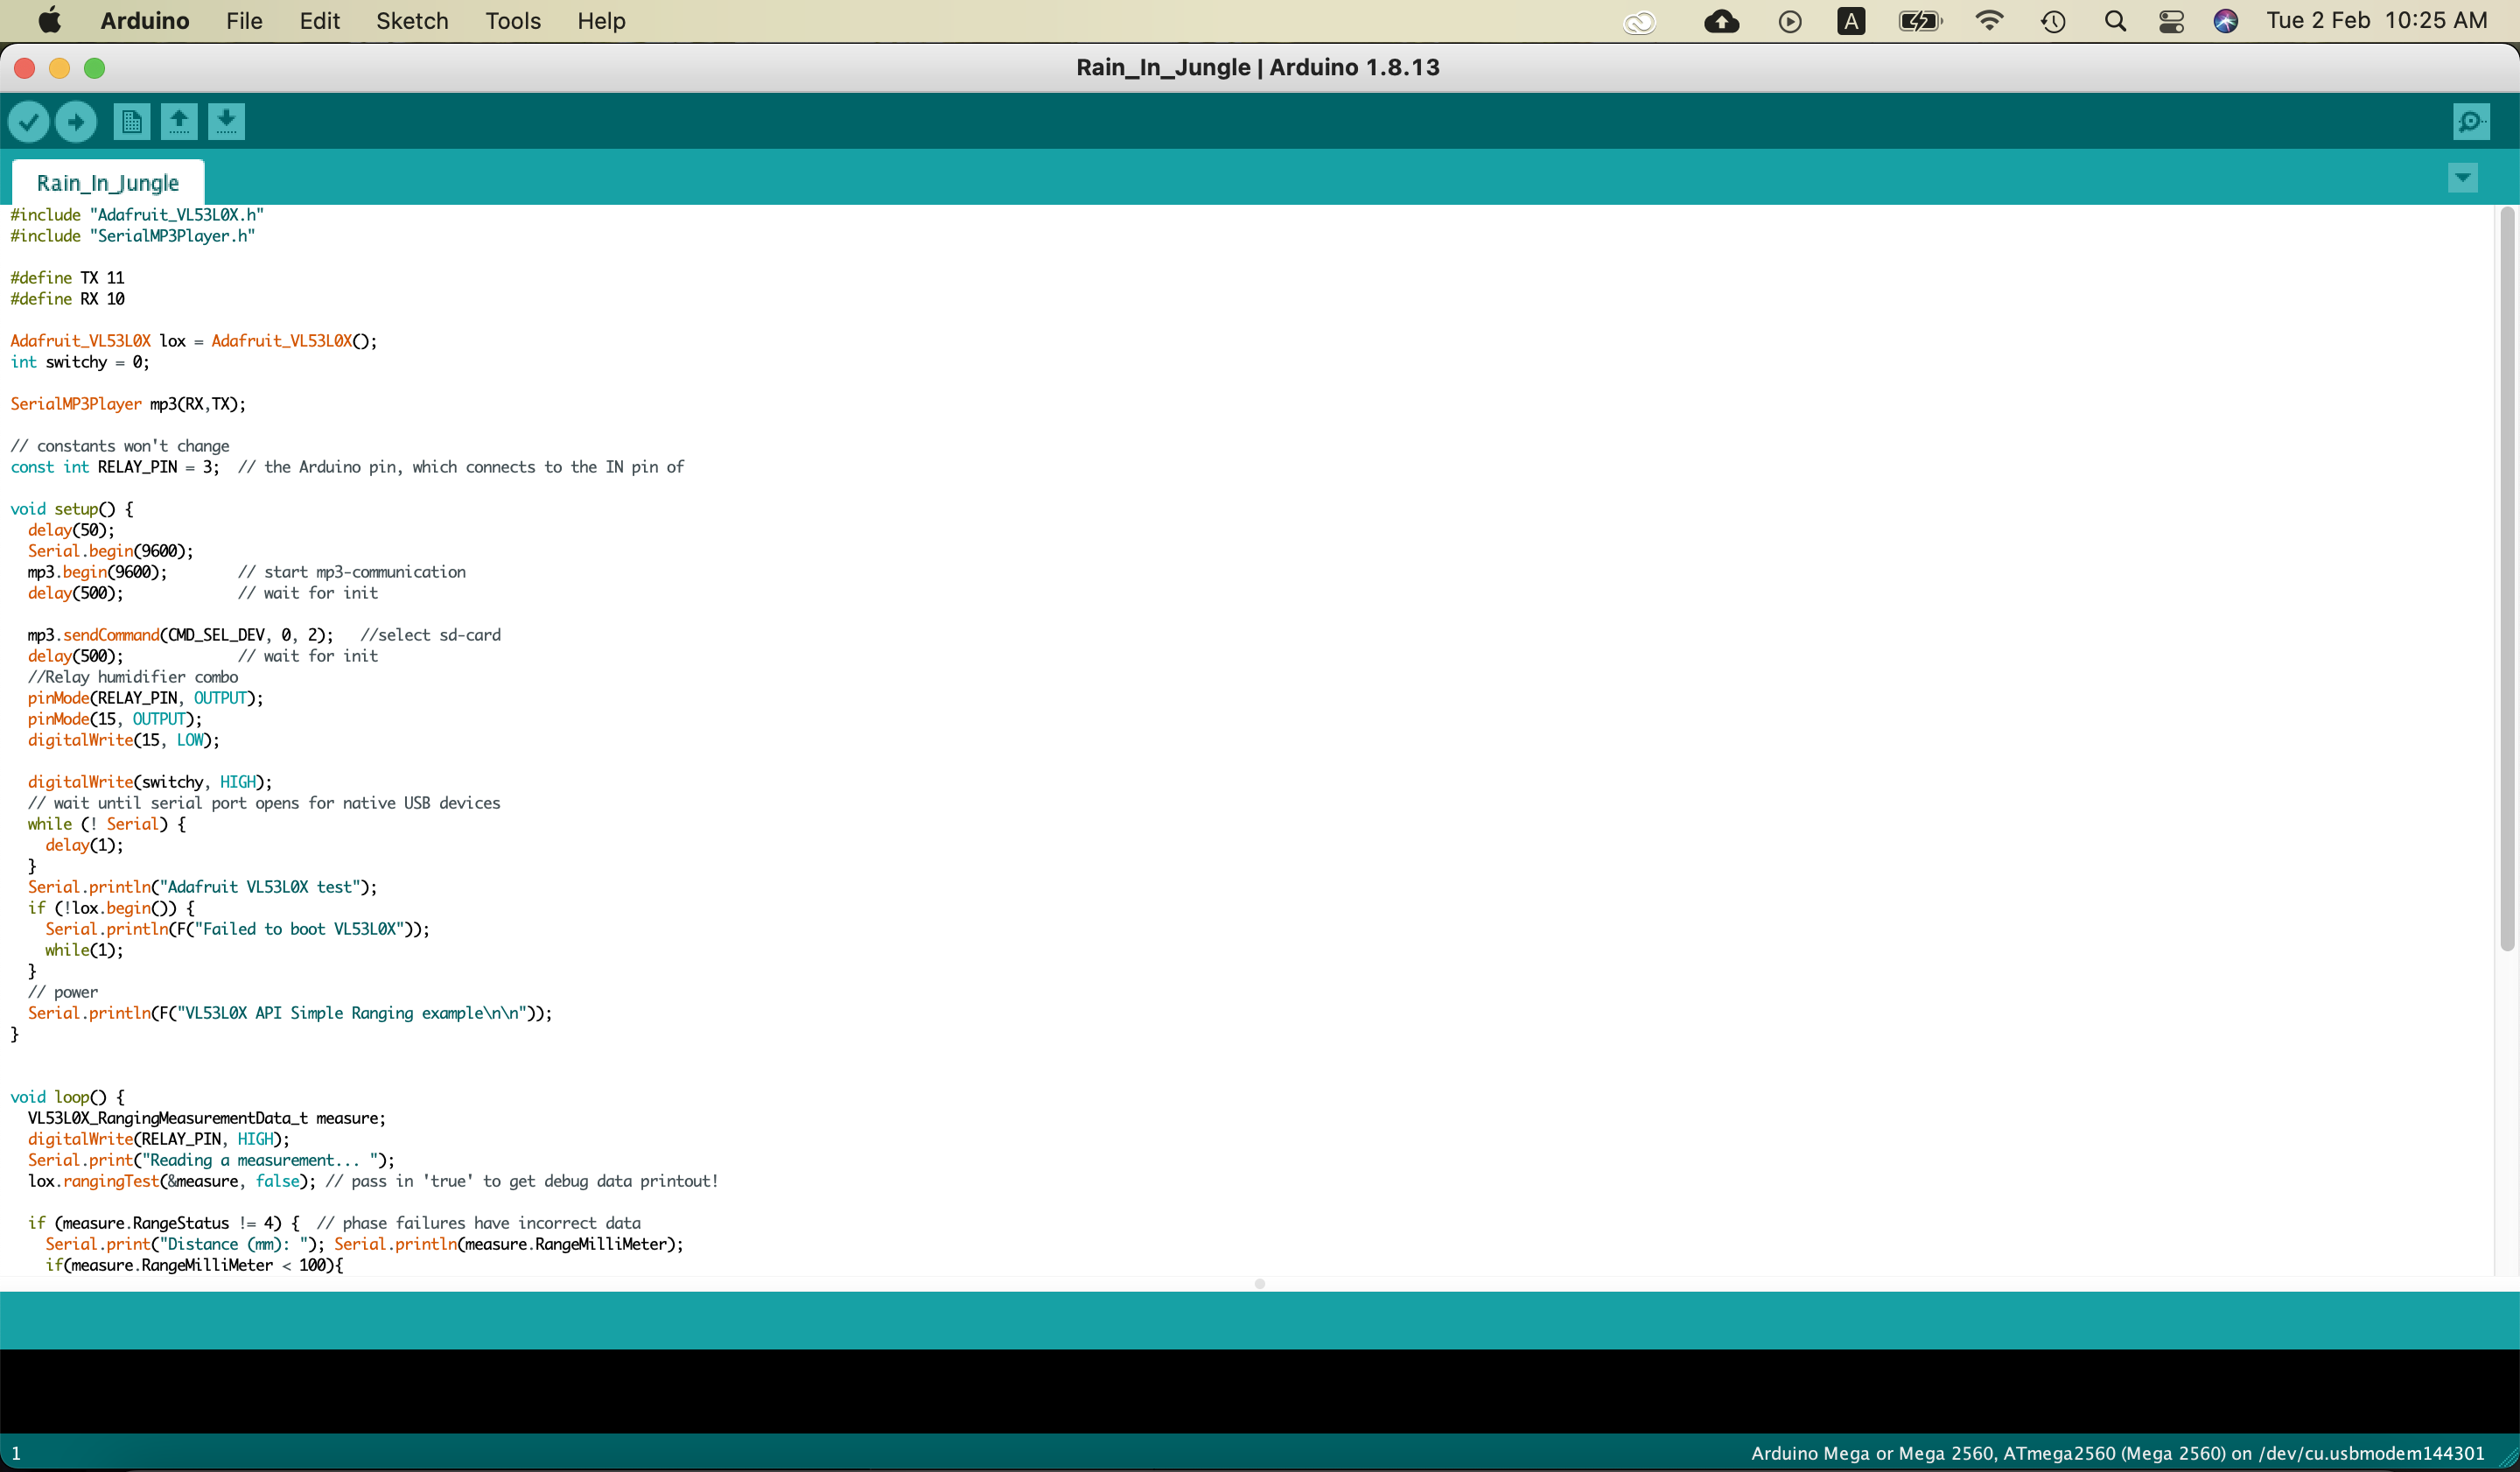This screenshot has height=1472, width=2520.
Task: Open the Help menu
Action: (x=601, y=21)
